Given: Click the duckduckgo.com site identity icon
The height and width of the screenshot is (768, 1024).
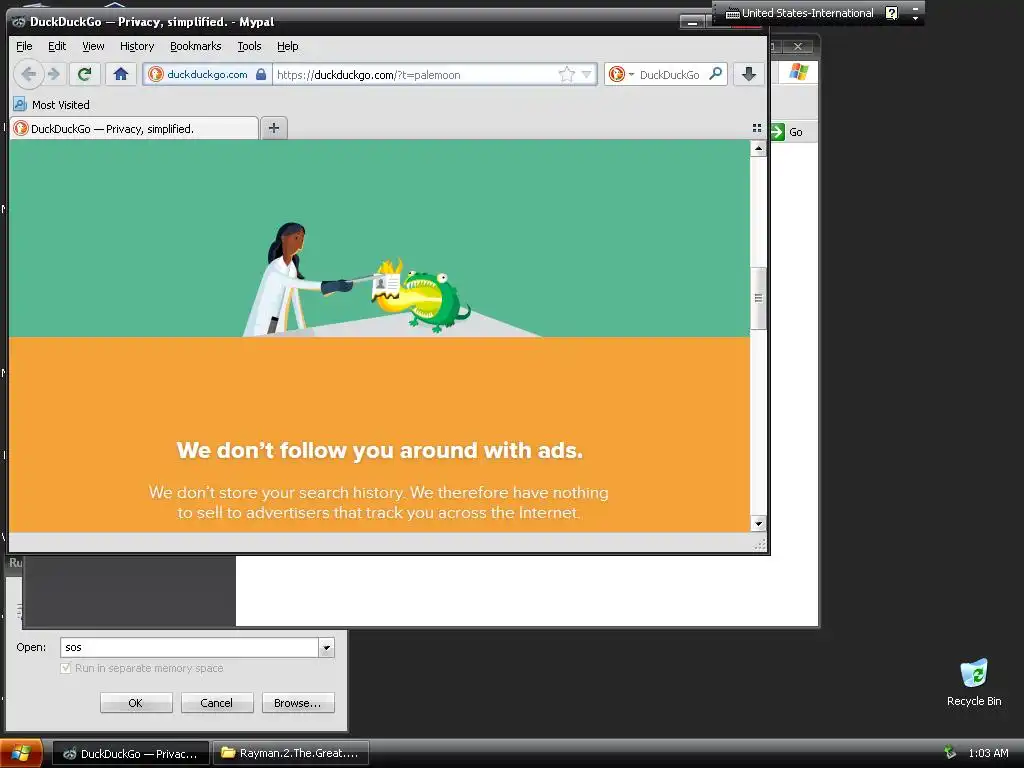Looking at the screenshot, I should coord(155,74).
